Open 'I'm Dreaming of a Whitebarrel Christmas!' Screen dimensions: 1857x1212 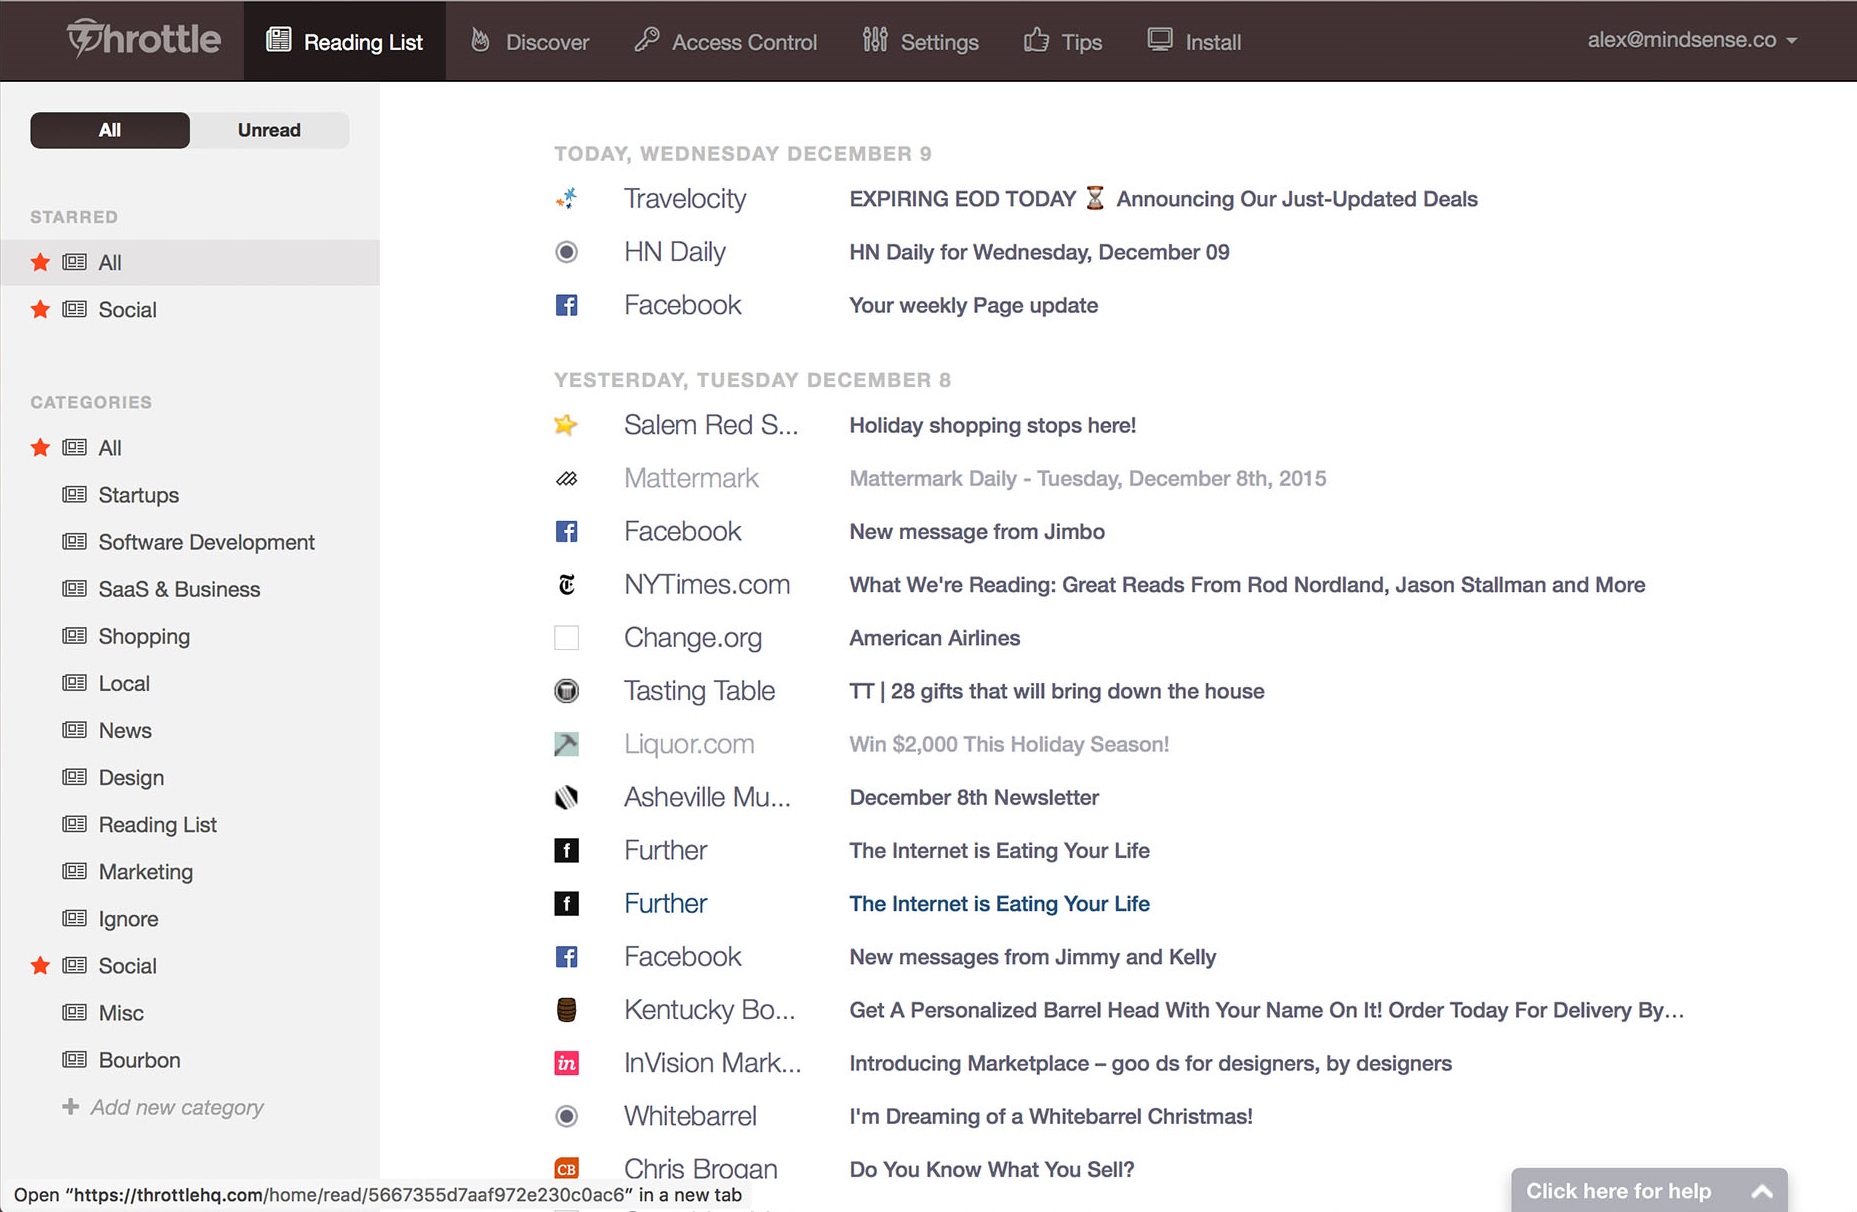[x=1050, y=1116]
